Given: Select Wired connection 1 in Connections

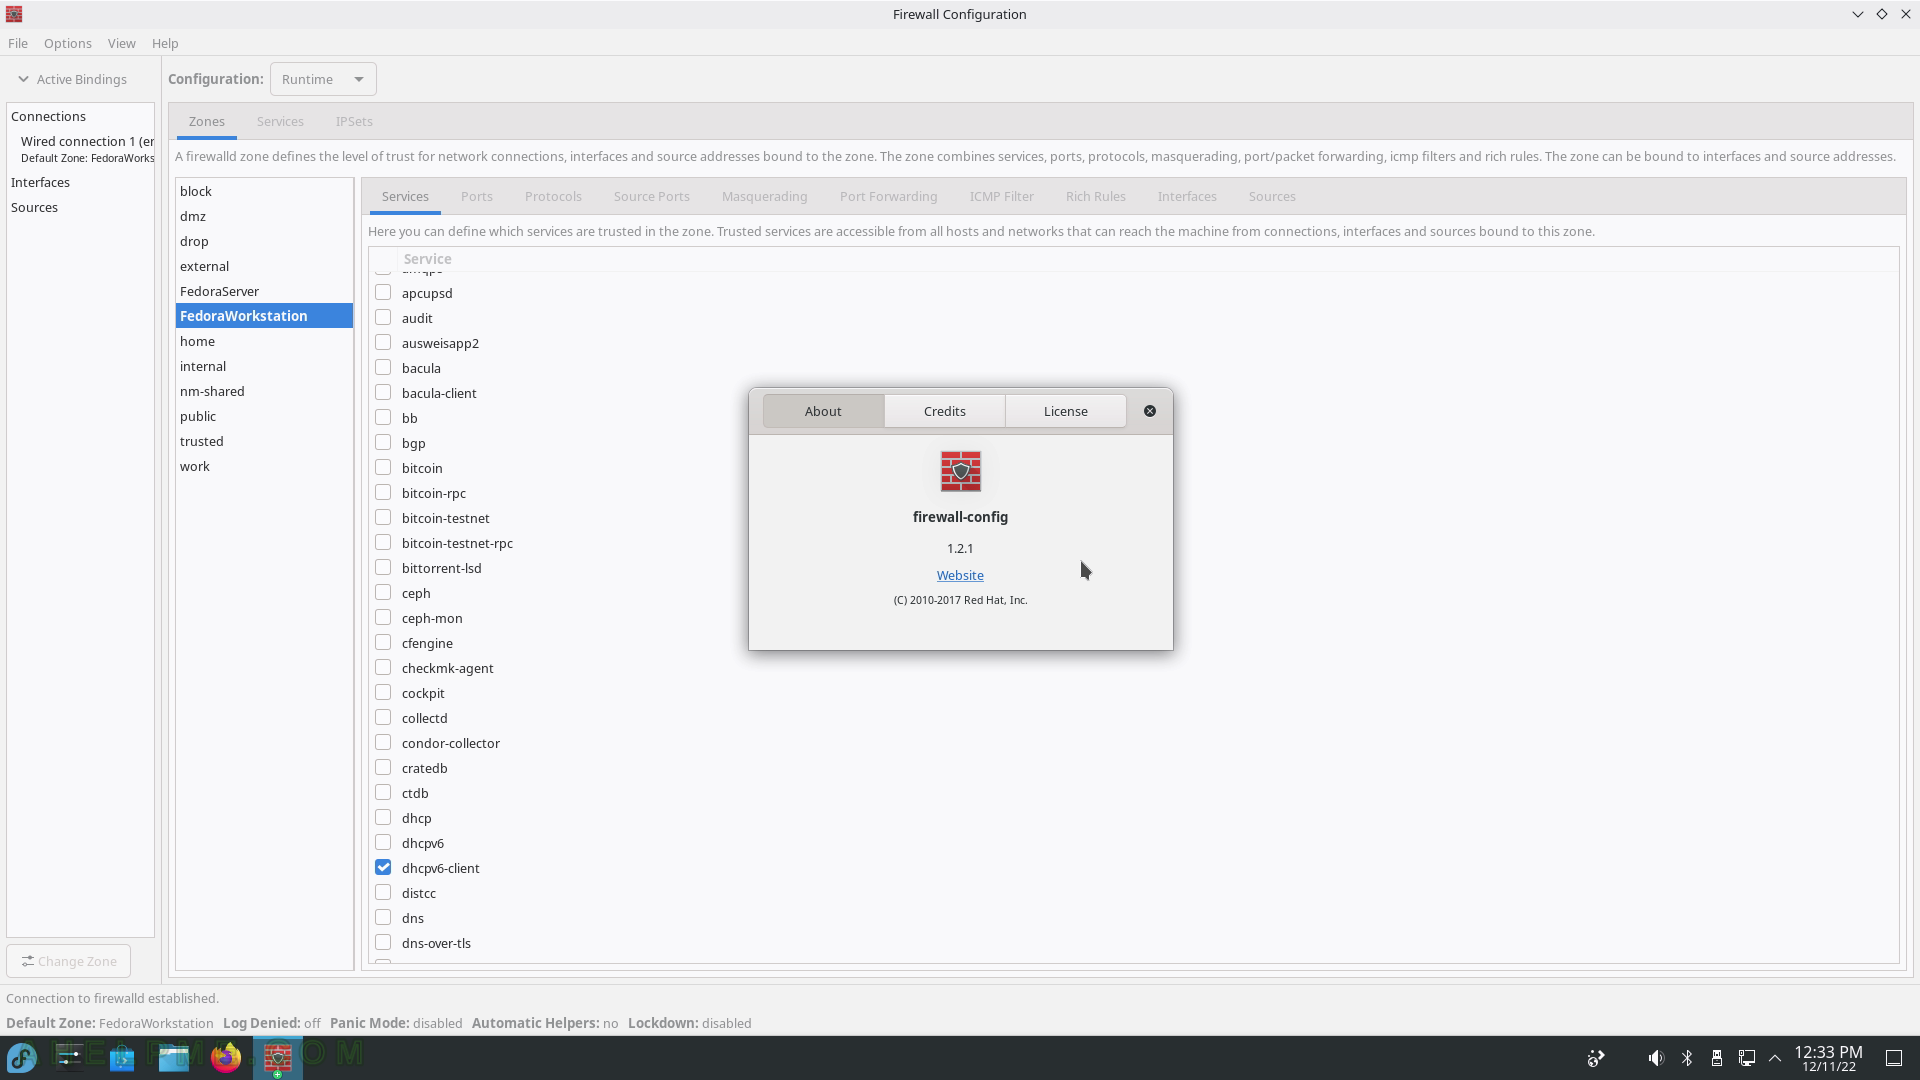Looking at the screenshot, I should pyautogui.click(x=81, y=149).
